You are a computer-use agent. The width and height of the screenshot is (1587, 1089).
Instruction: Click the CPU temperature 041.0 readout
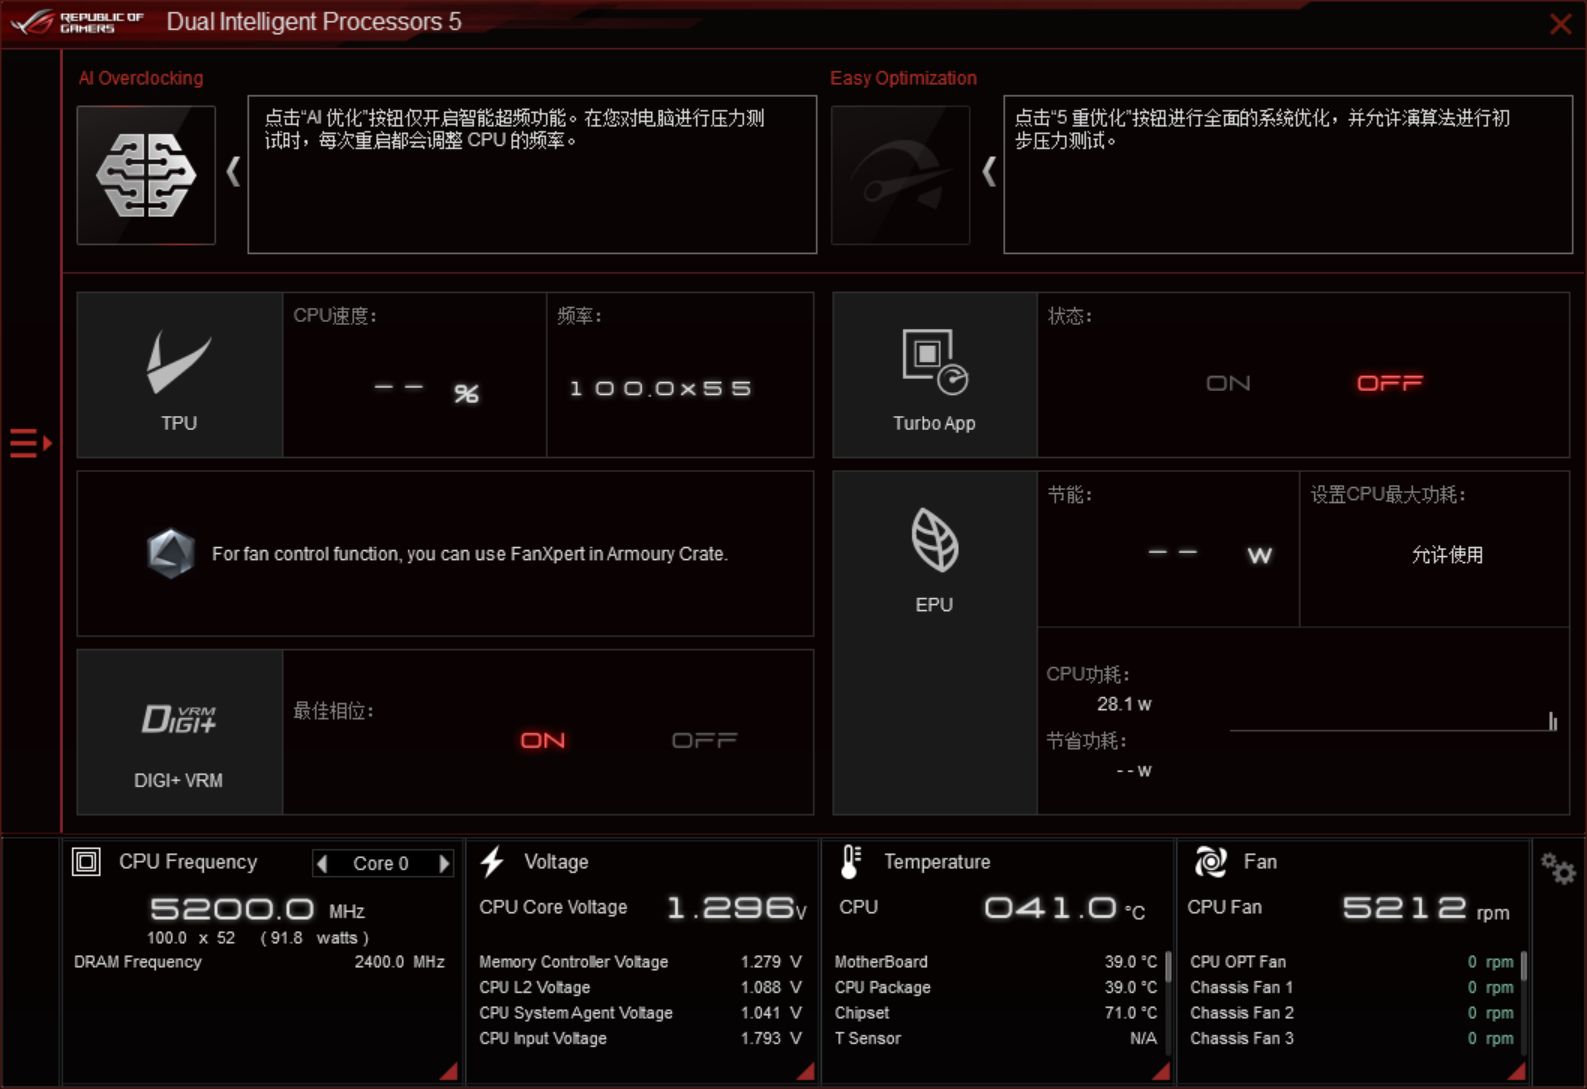click(x=1065, y=908)
